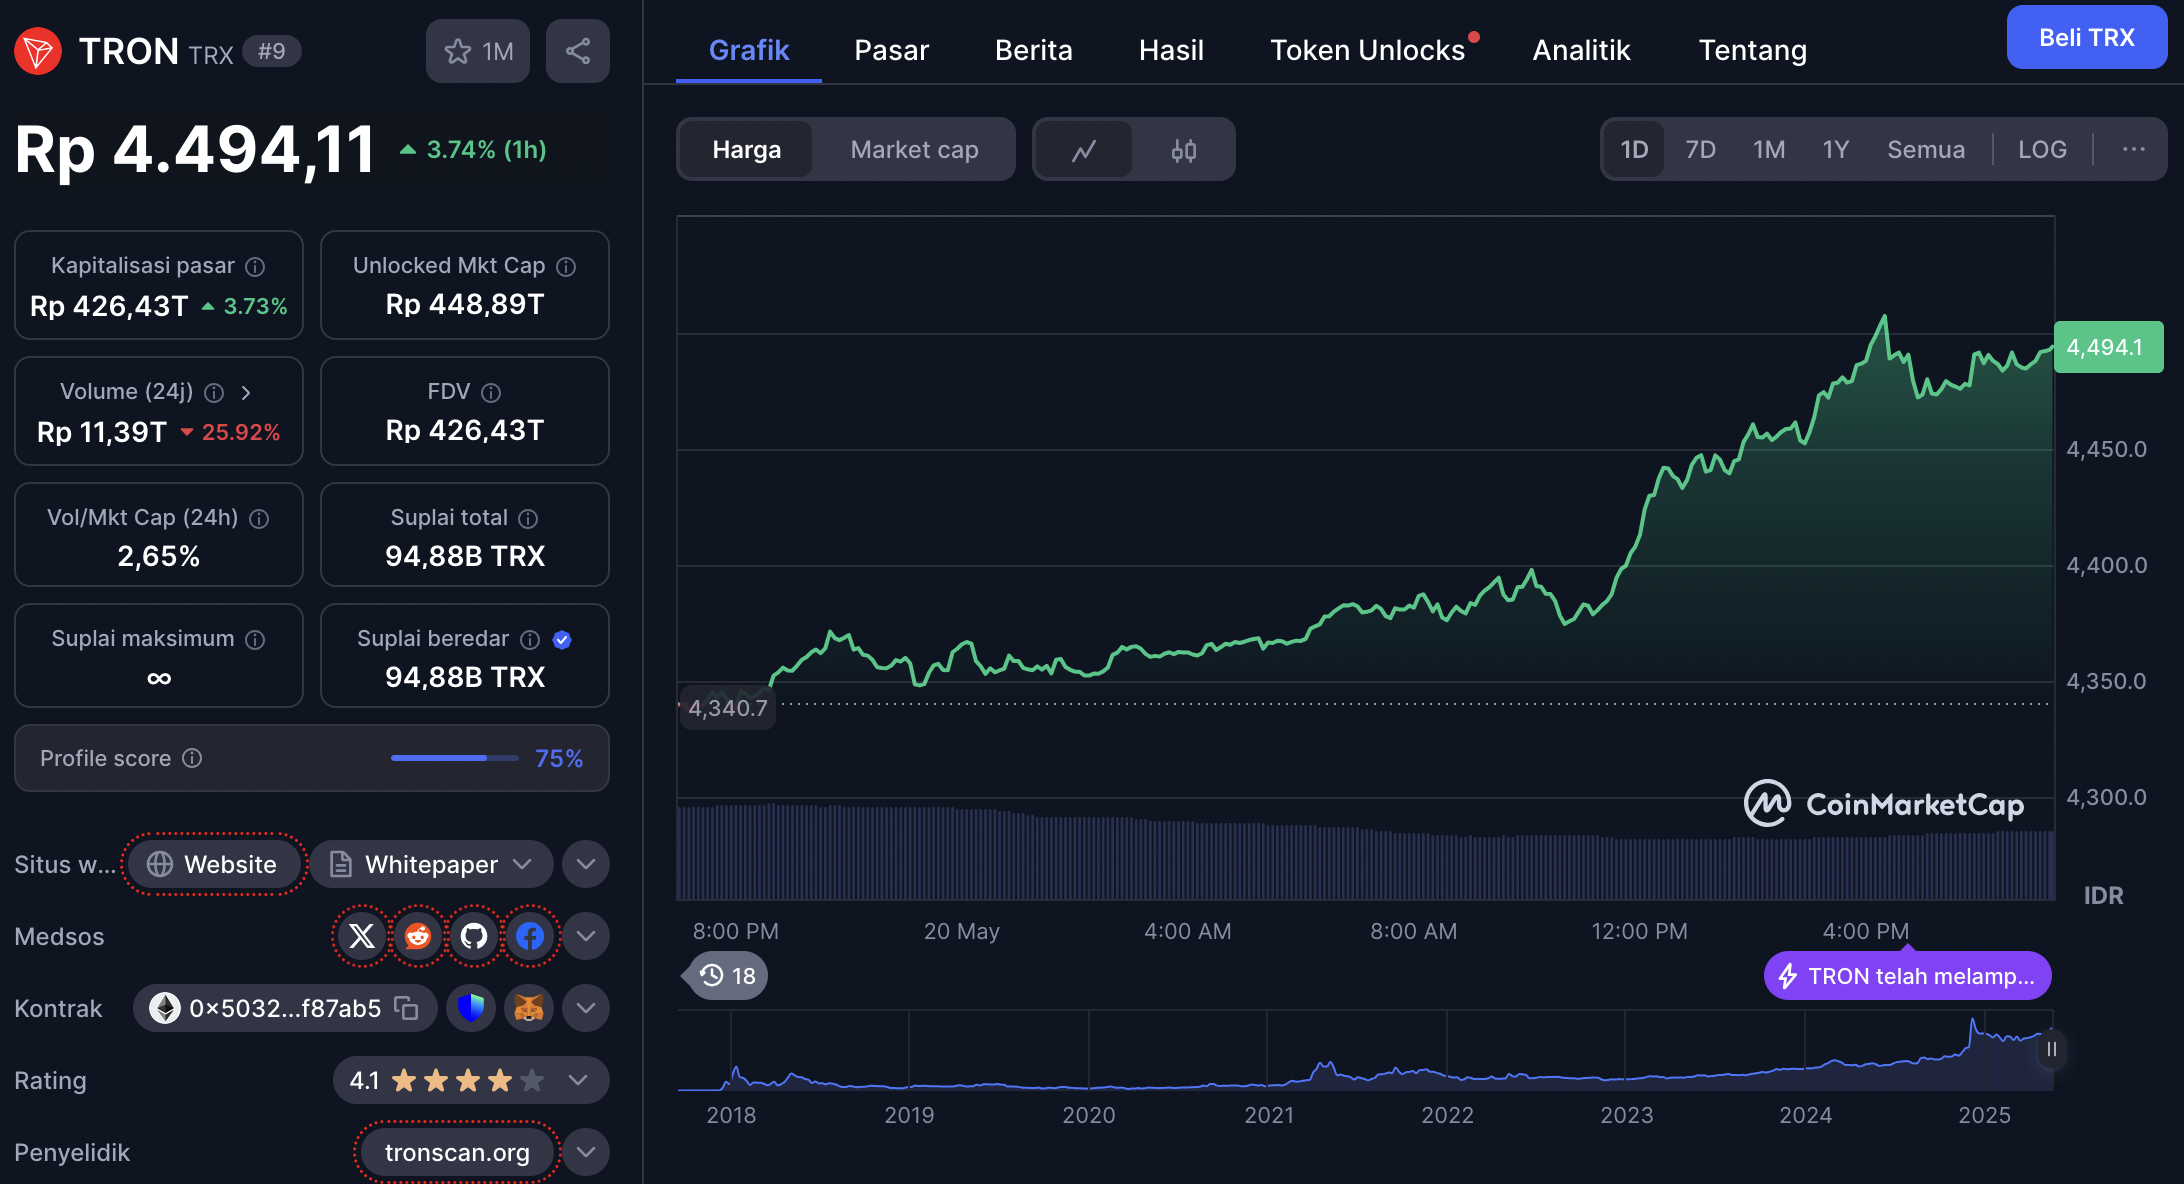Go to the Berita tab
This screenshot has width=2184, height=1184.
1033,50
